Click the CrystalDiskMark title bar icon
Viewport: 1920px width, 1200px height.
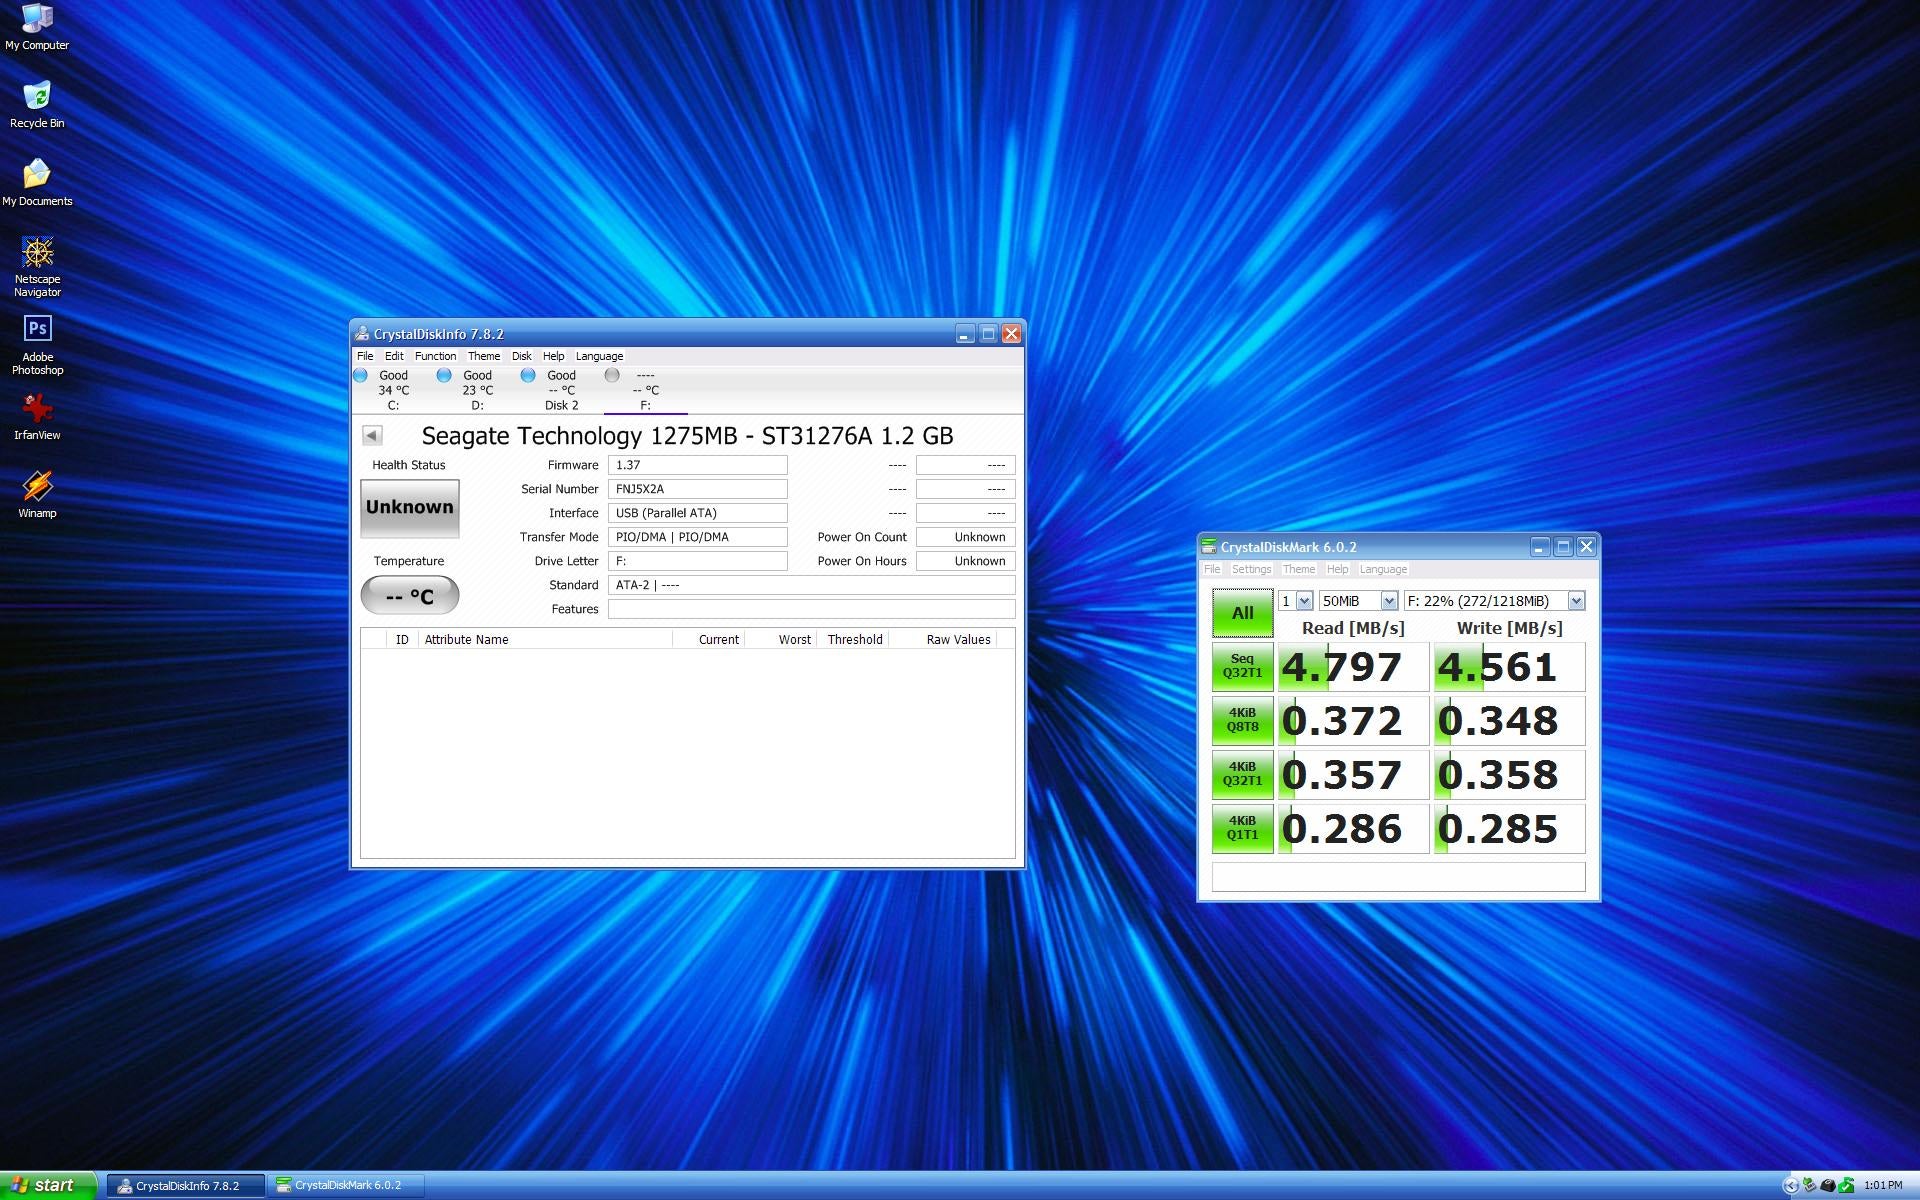[1209, 547]
